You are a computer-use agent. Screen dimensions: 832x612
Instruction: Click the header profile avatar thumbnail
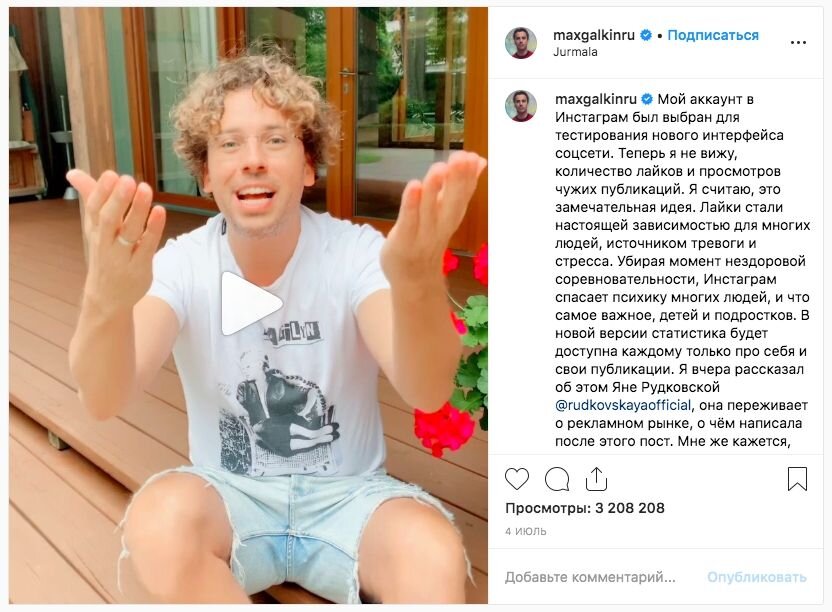[521, 42]
